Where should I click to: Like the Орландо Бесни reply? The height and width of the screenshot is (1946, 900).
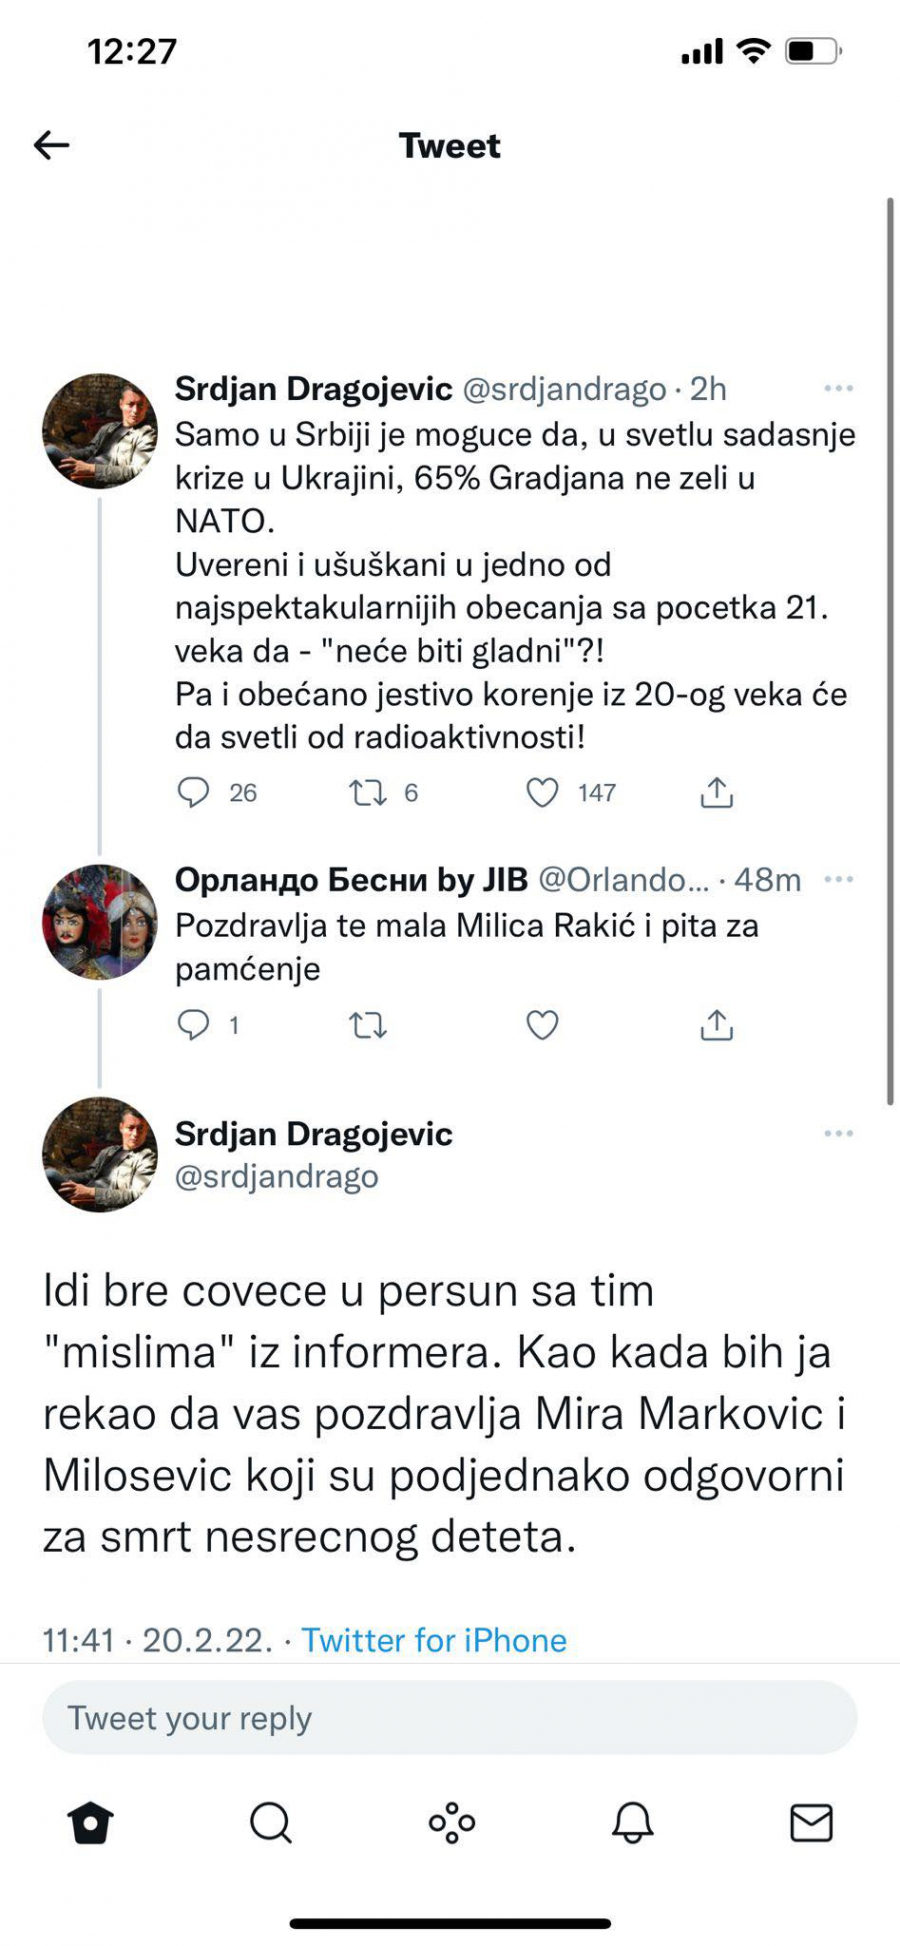click(542, 1026)
